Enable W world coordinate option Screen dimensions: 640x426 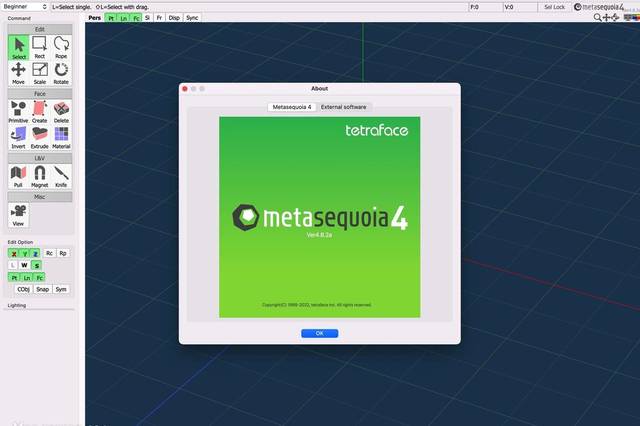pyautogui.click(x=24, y=265)
